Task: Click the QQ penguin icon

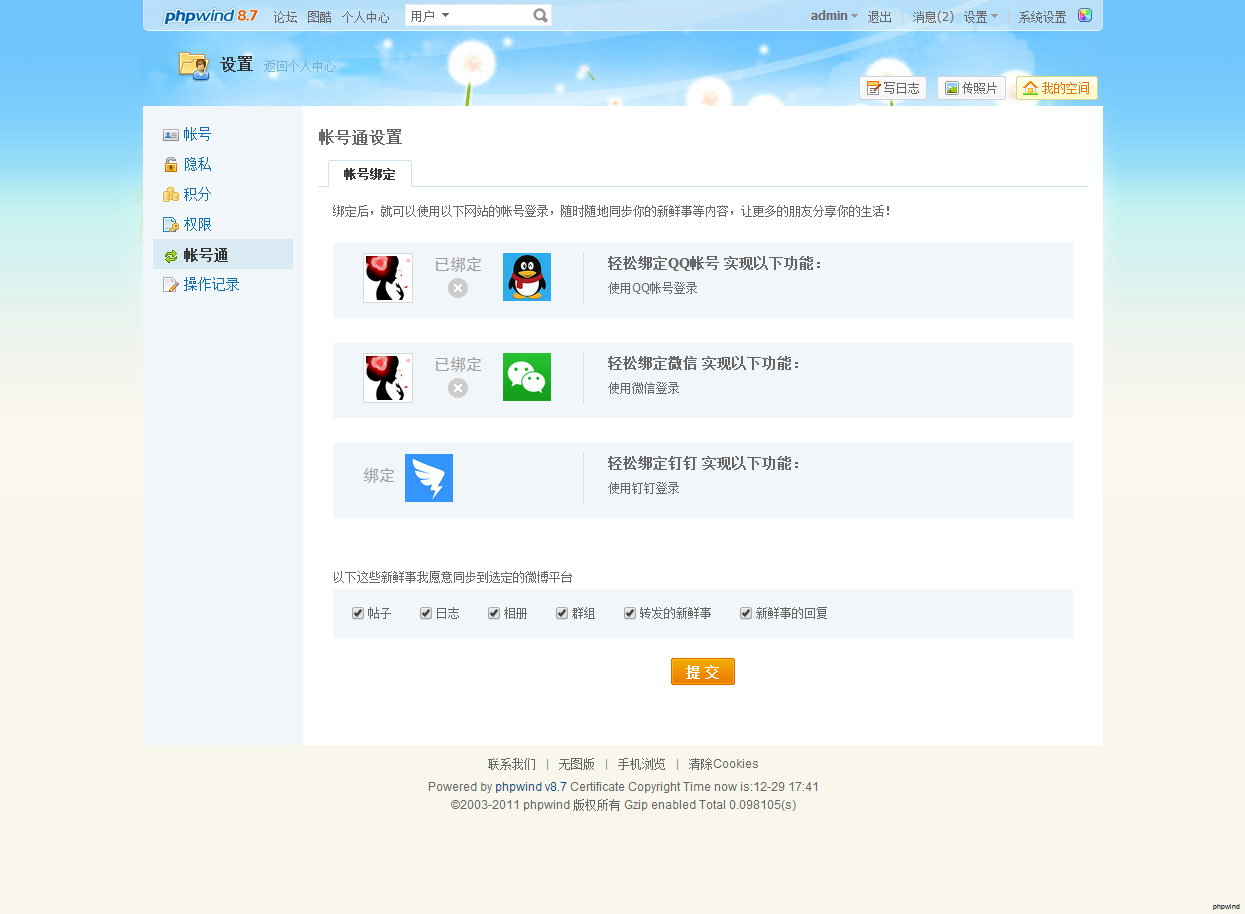Action: click(526, 277)
